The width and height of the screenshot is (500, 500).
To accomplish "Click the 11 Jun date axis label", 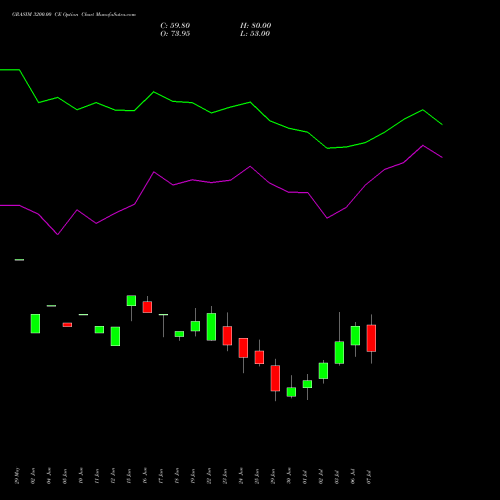I will point(98,476).
